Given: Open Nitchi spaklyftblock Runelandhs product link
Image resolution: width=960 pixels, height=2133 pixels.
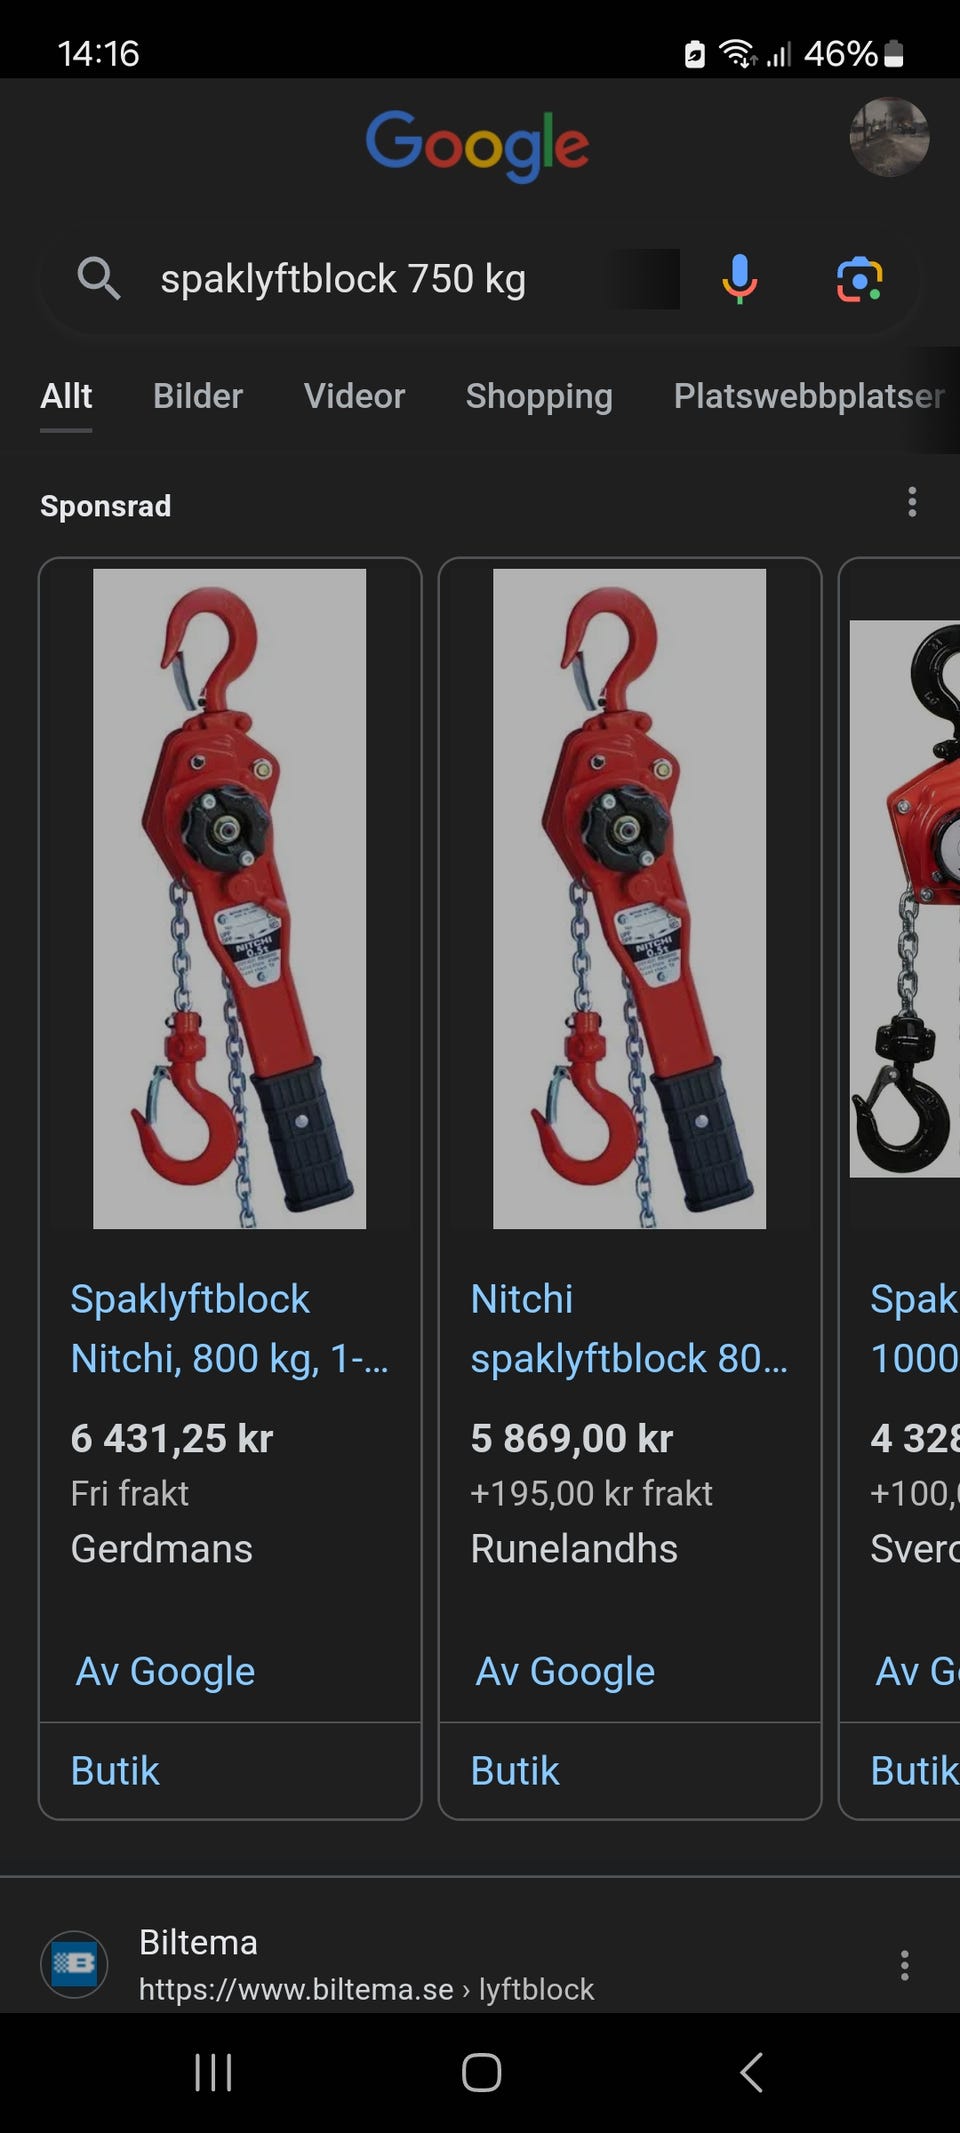Looking at the screenshot, I should [x=629, y=1328].
